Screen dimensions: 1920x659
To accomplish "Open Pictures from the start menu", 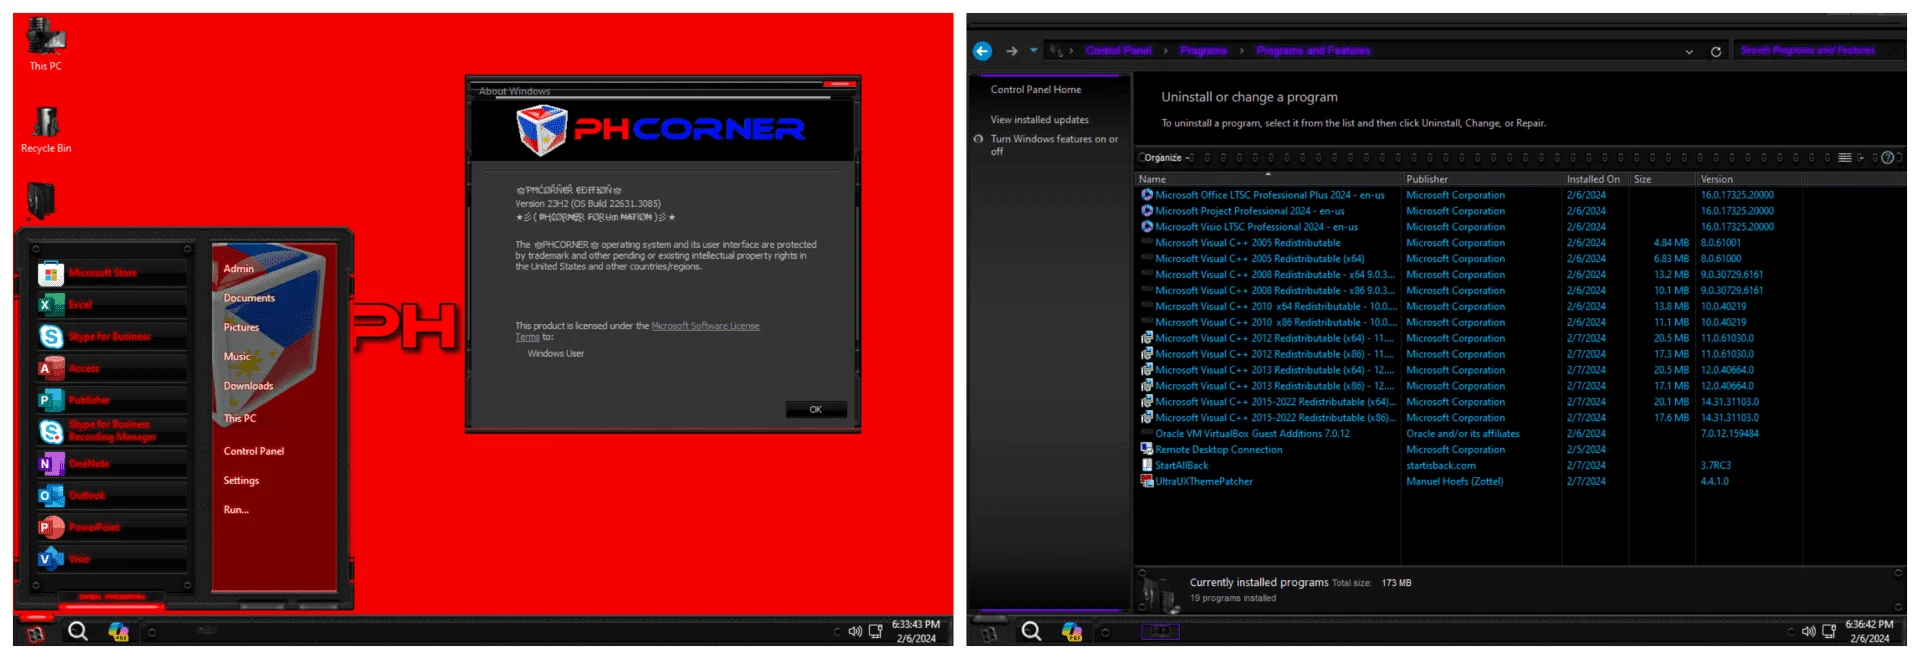I will pyautogui.click(x=241, y=327).
